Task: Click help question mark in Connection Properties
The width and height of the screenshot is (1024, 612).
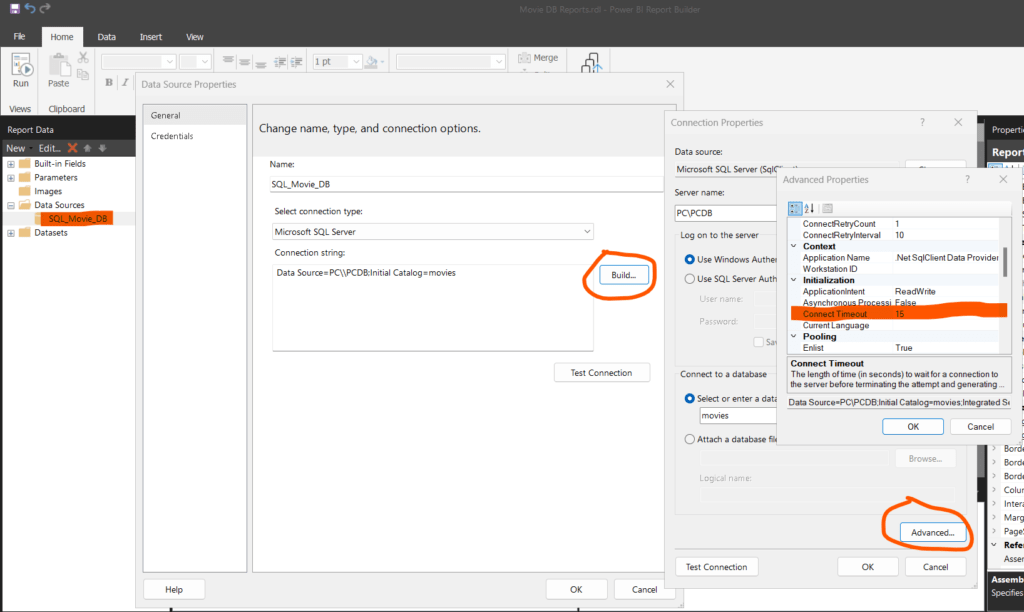Action: pos(922,122)
